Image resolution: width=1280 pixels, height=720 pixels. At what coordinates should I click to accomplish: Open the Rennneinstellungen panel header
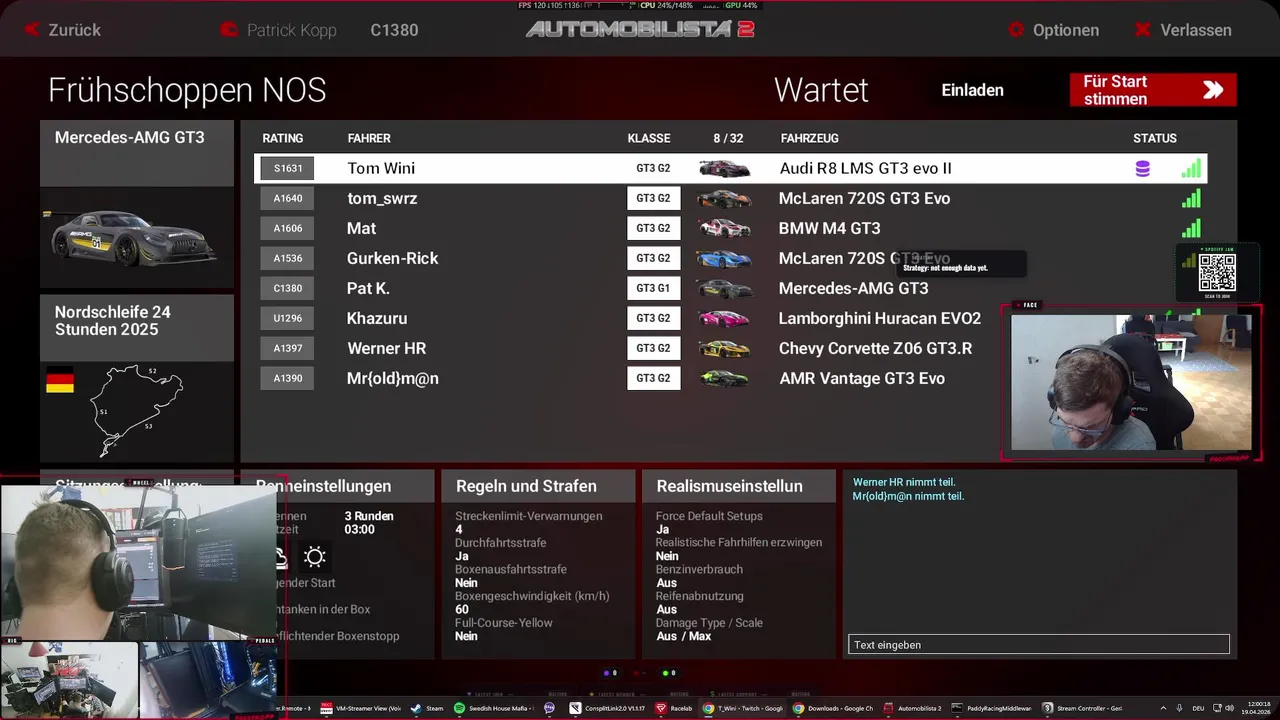(337, 486)
